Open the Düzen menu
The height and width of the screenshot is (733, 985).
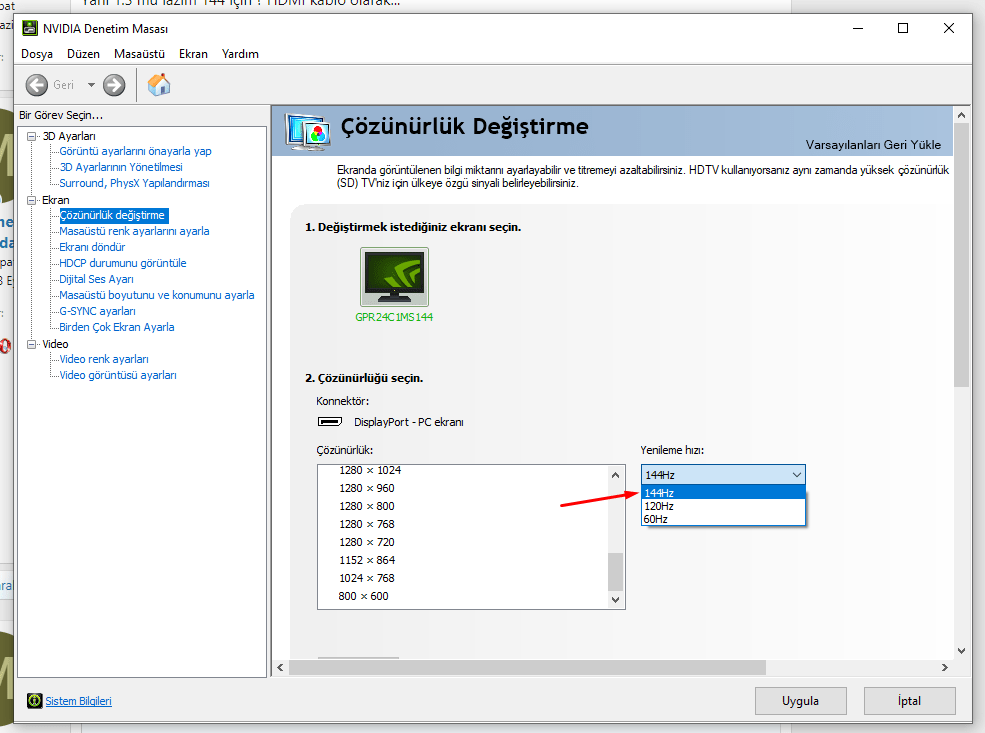point(84,54)
